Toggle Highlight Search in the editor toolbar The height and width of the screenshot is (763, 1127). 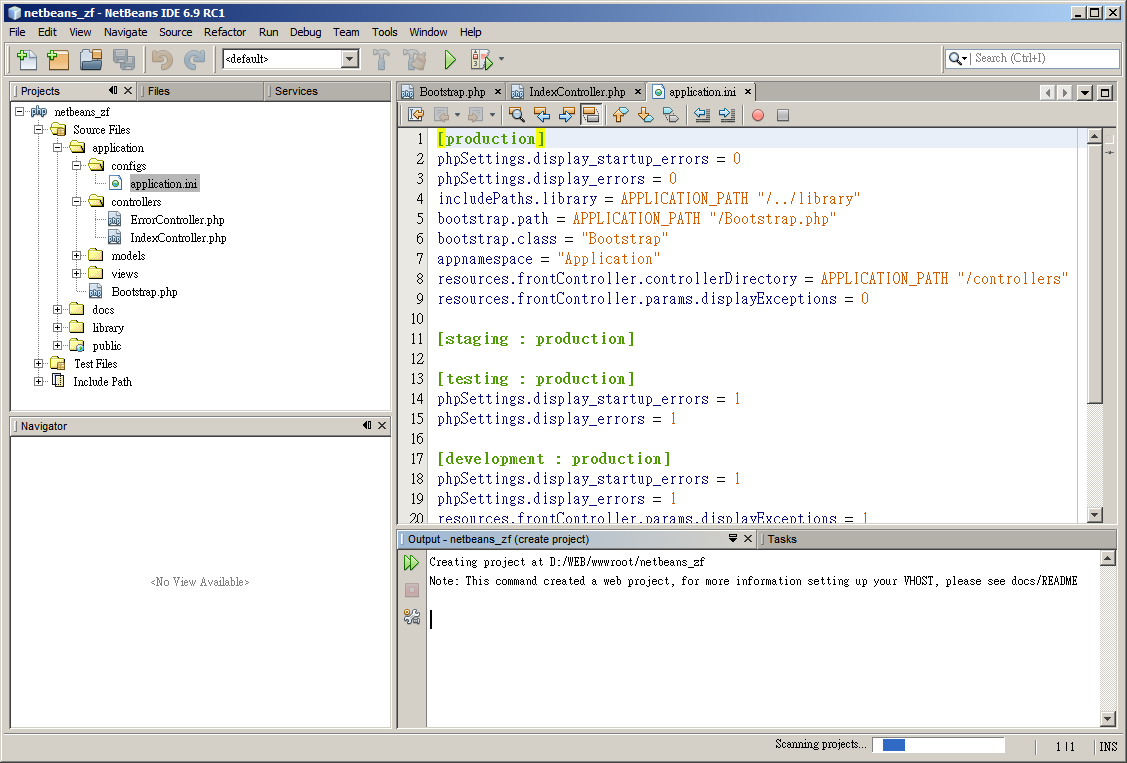click(591, 115)
